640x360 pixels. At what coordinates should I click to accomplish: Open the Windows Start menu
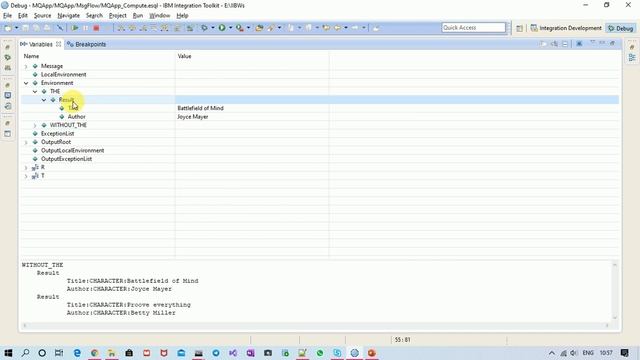8,353
